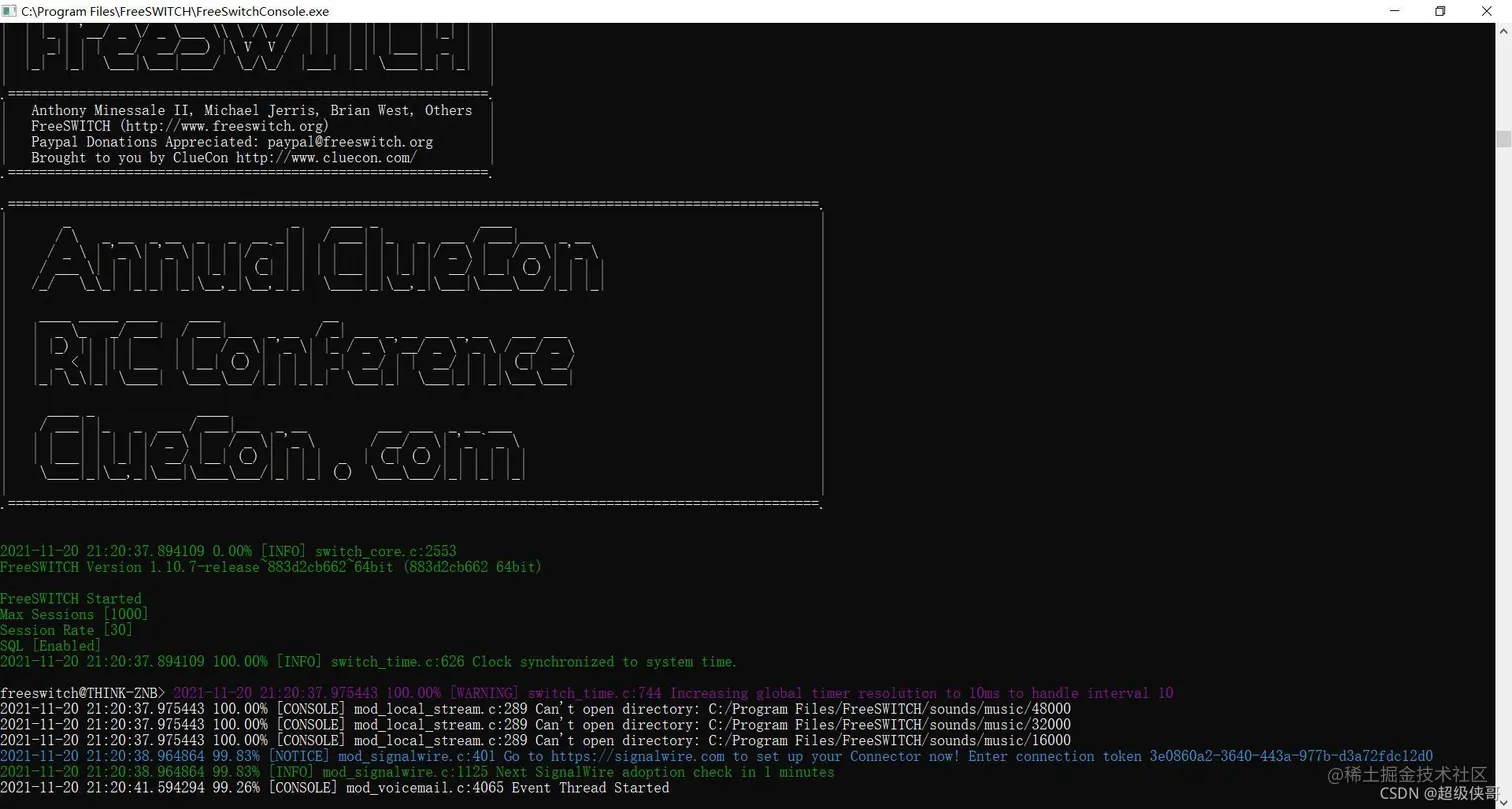Click the http://www.freeswitch.org URL text
Screen dimensions: 1512x809
[x=225, y=126]
